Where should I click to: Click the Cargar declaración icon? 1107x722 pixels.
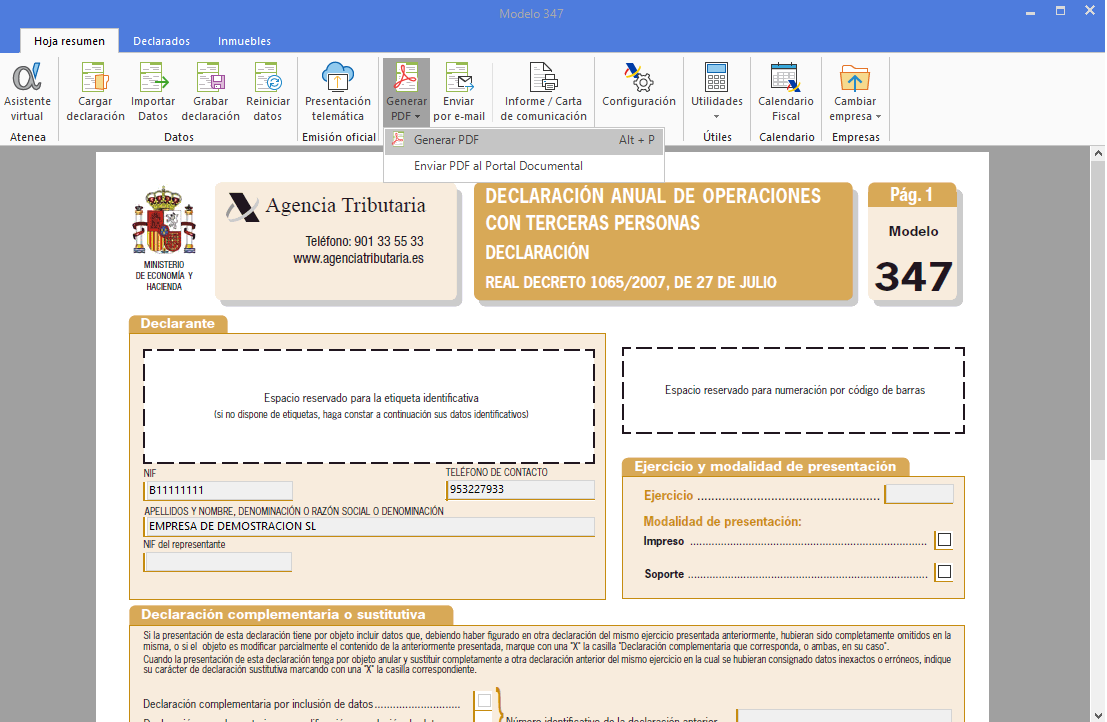[x=95, y=90]
